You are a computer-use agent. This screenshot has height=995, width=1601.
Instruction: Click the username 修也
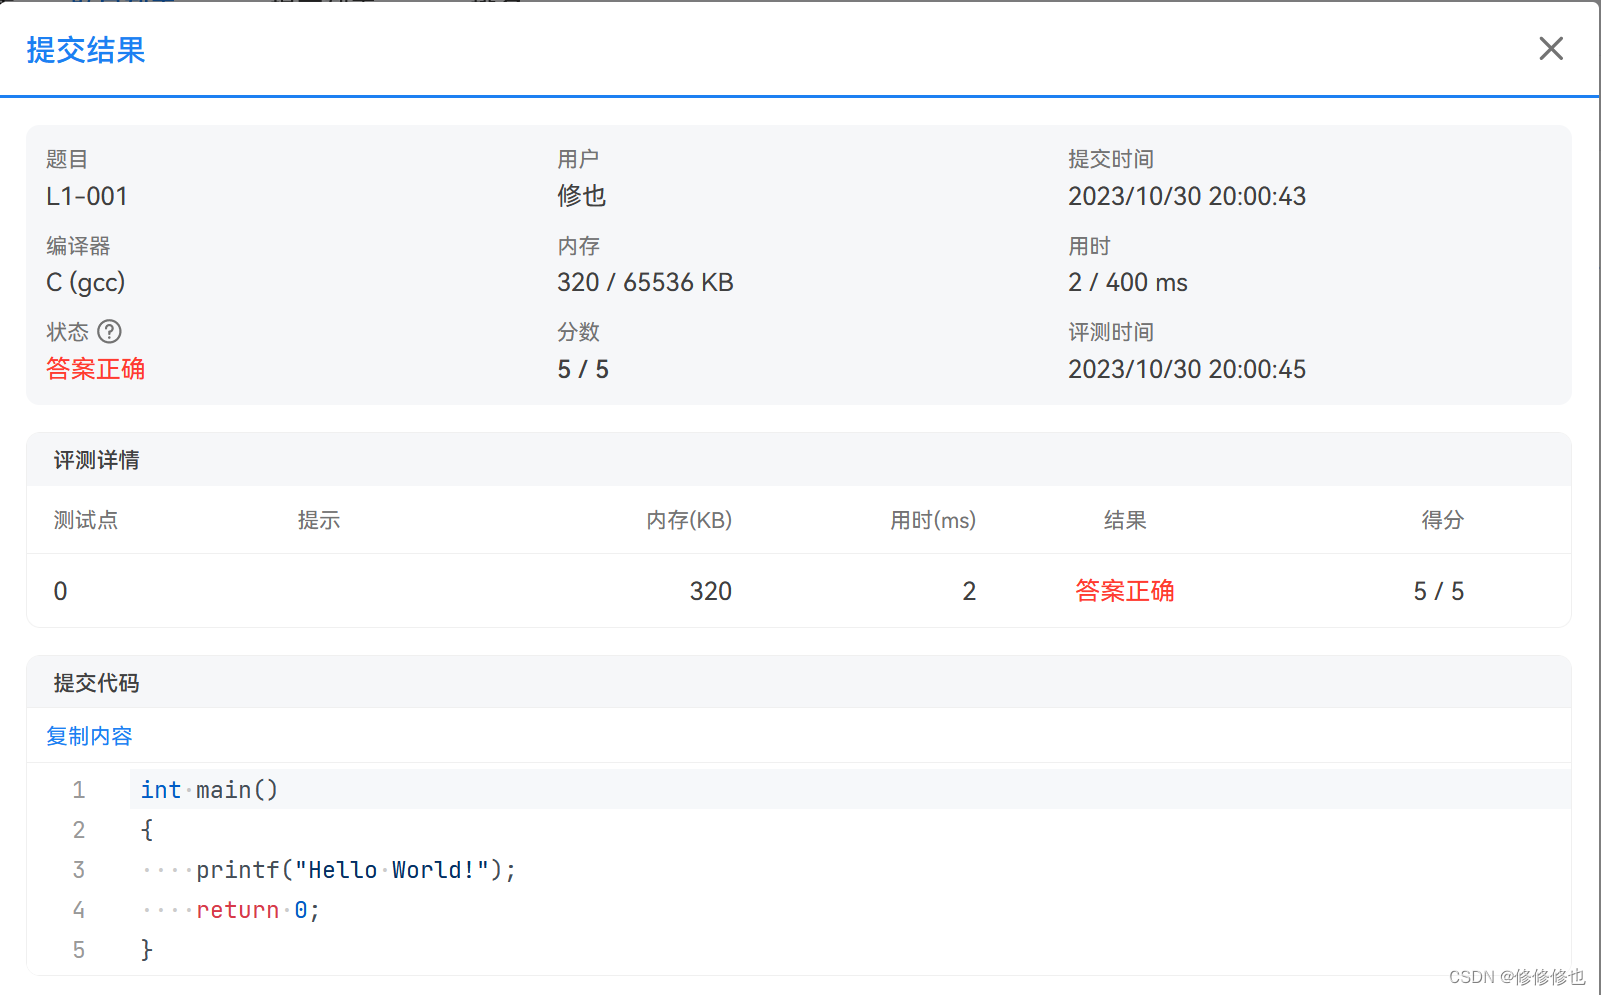pos(581,196)
